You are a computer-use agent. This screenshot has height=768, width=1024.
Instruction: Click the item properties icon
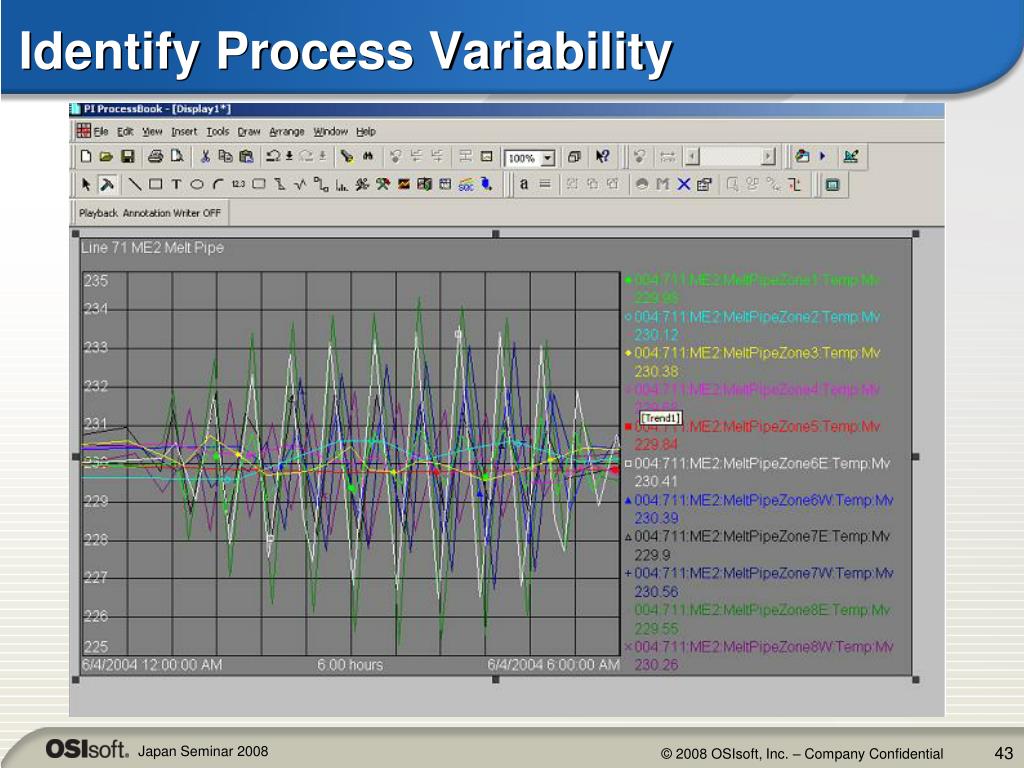704,185
